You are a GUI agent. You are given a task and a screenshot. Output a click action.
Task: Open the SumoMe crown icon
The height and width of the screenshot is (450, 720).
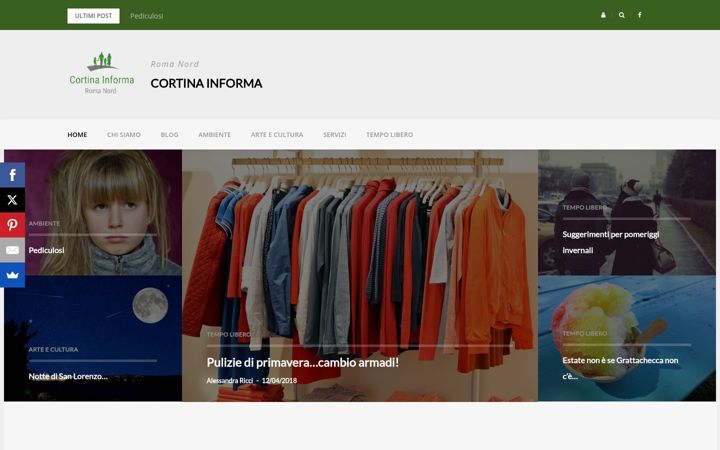pos(12,275)
